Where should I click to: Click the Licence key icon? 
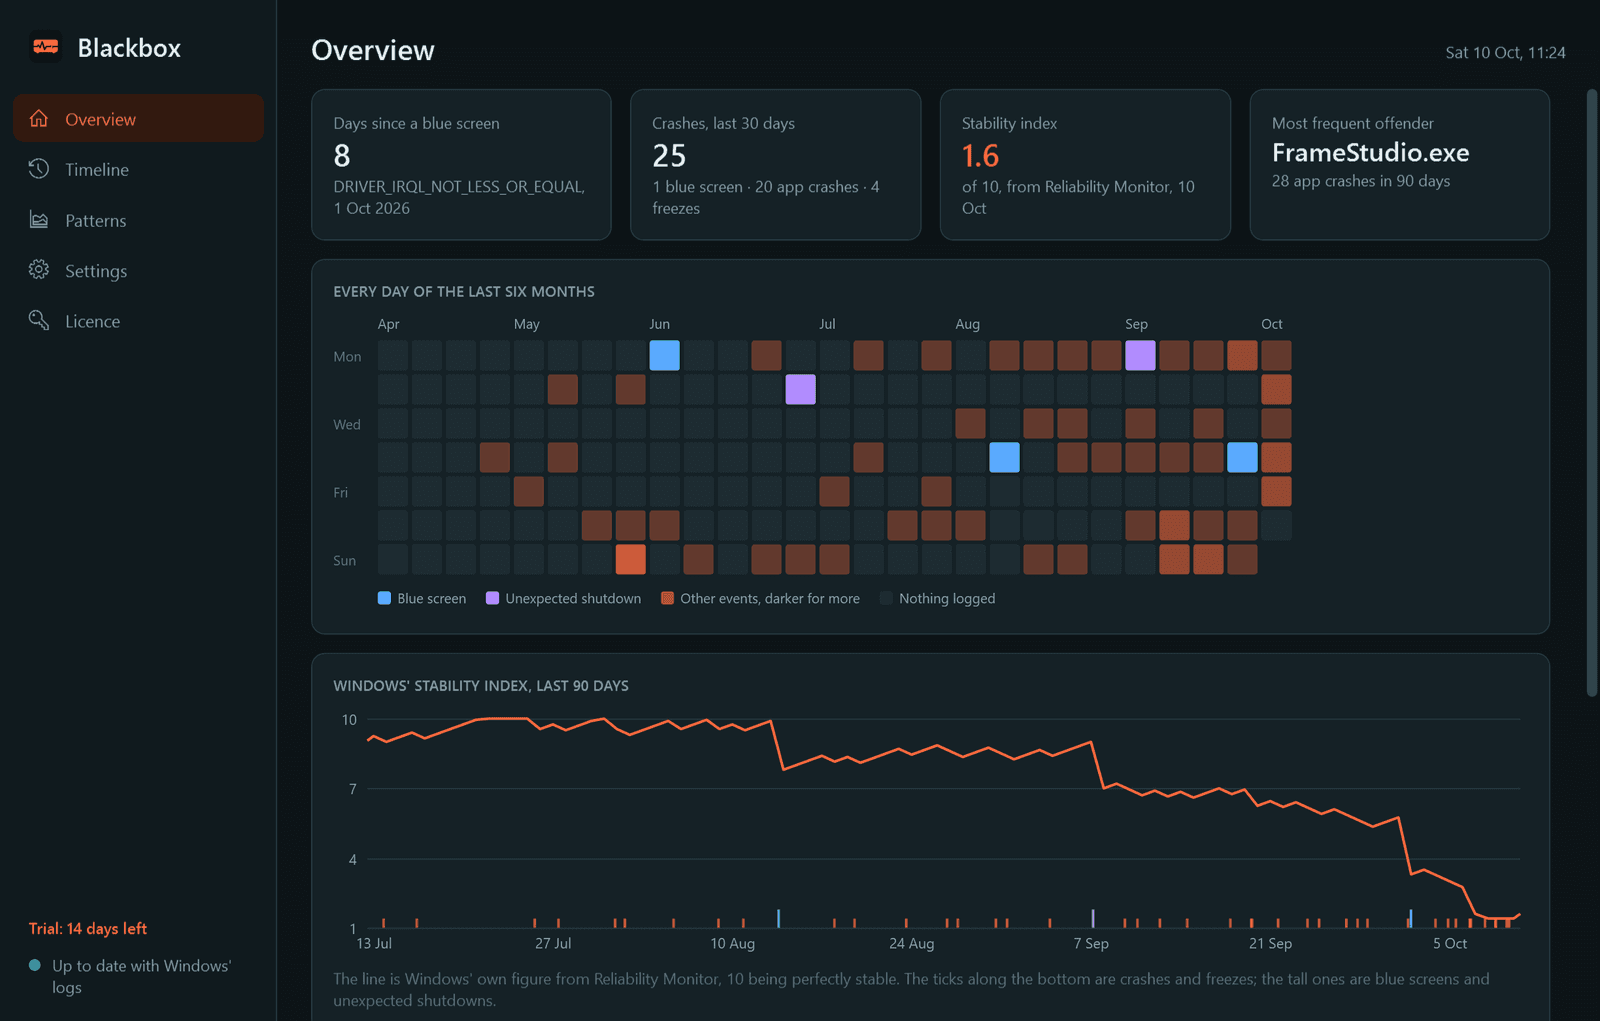coord(39,320)
